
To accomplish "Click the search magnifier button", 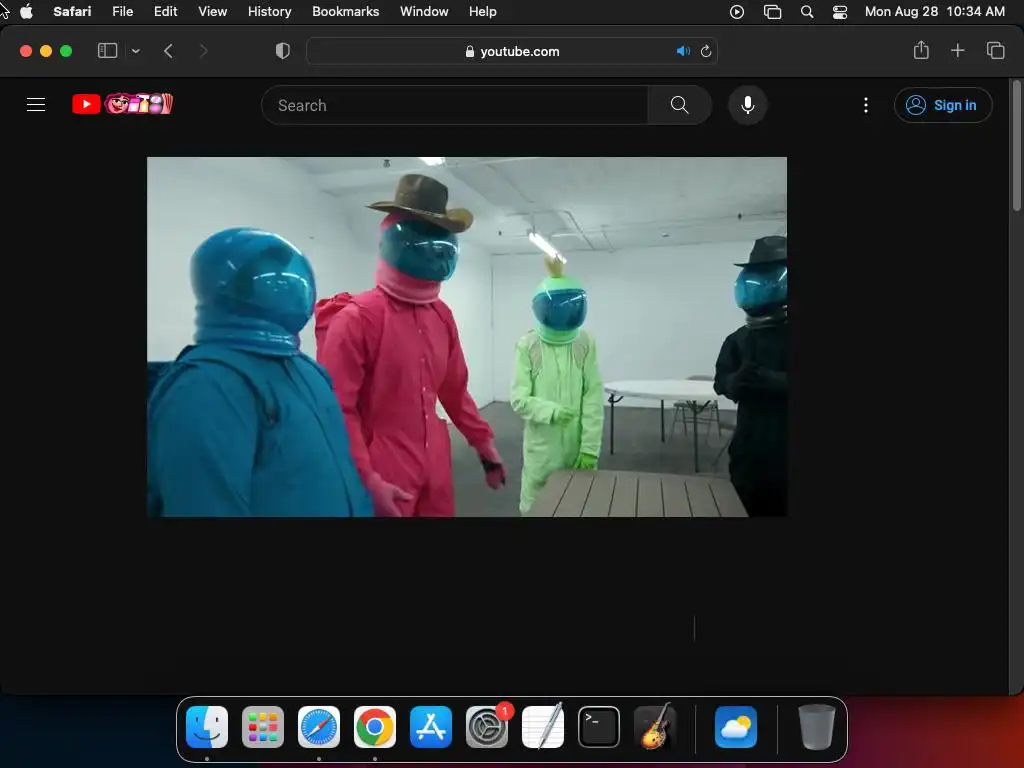I will pos(679,105).
